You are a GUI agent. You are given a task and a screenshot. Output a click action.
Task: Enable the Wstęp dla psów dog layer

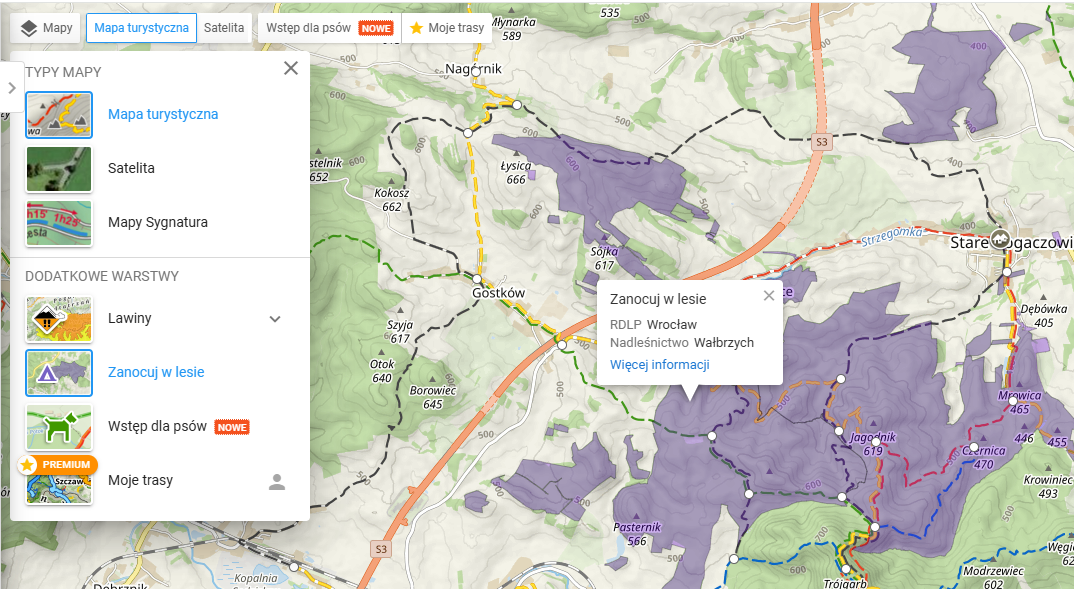coord(59,427)
